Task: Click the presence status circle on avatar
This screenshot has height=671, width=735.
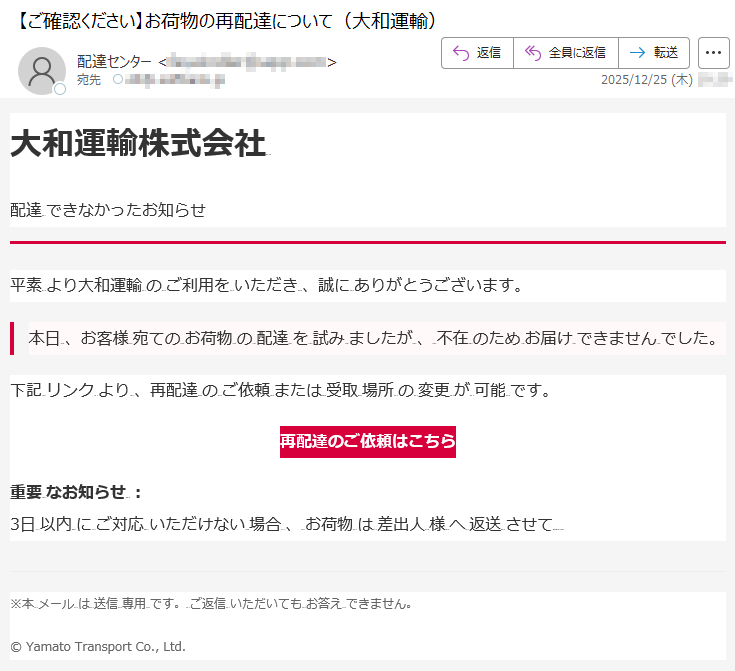Action: tap(59, 90)
